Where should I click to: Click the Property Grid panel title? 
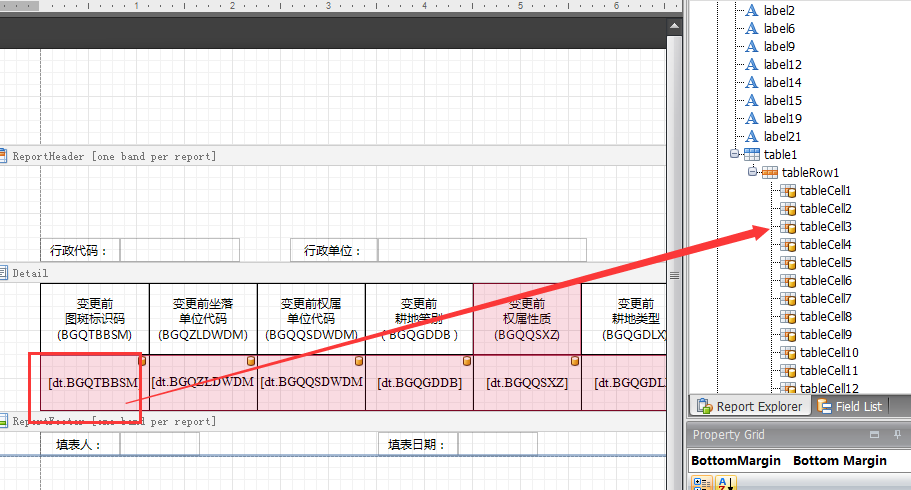tap(729, 434)
